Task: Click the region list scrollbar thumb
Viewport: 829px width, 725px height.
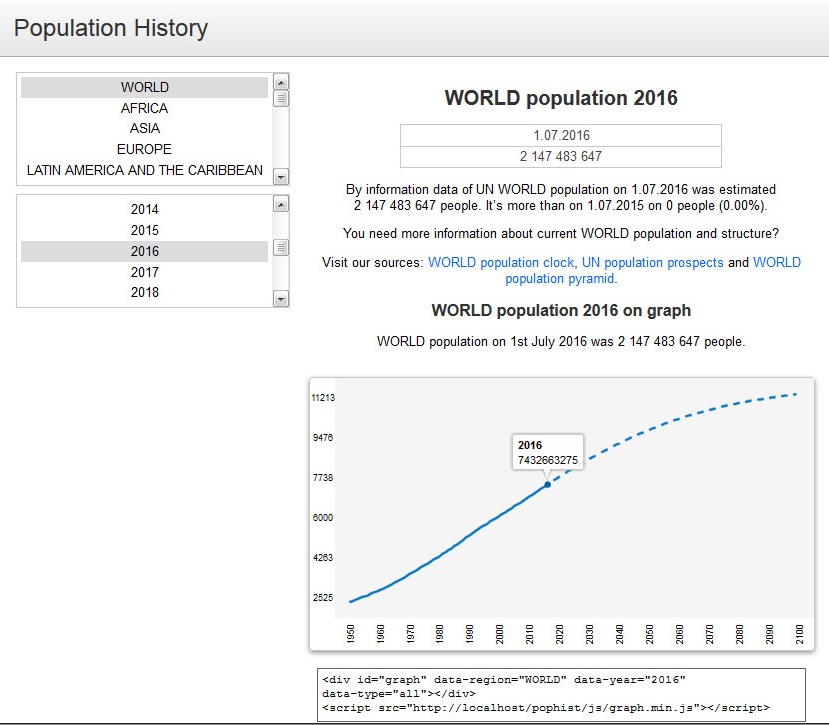Action: tap(281, 99)
